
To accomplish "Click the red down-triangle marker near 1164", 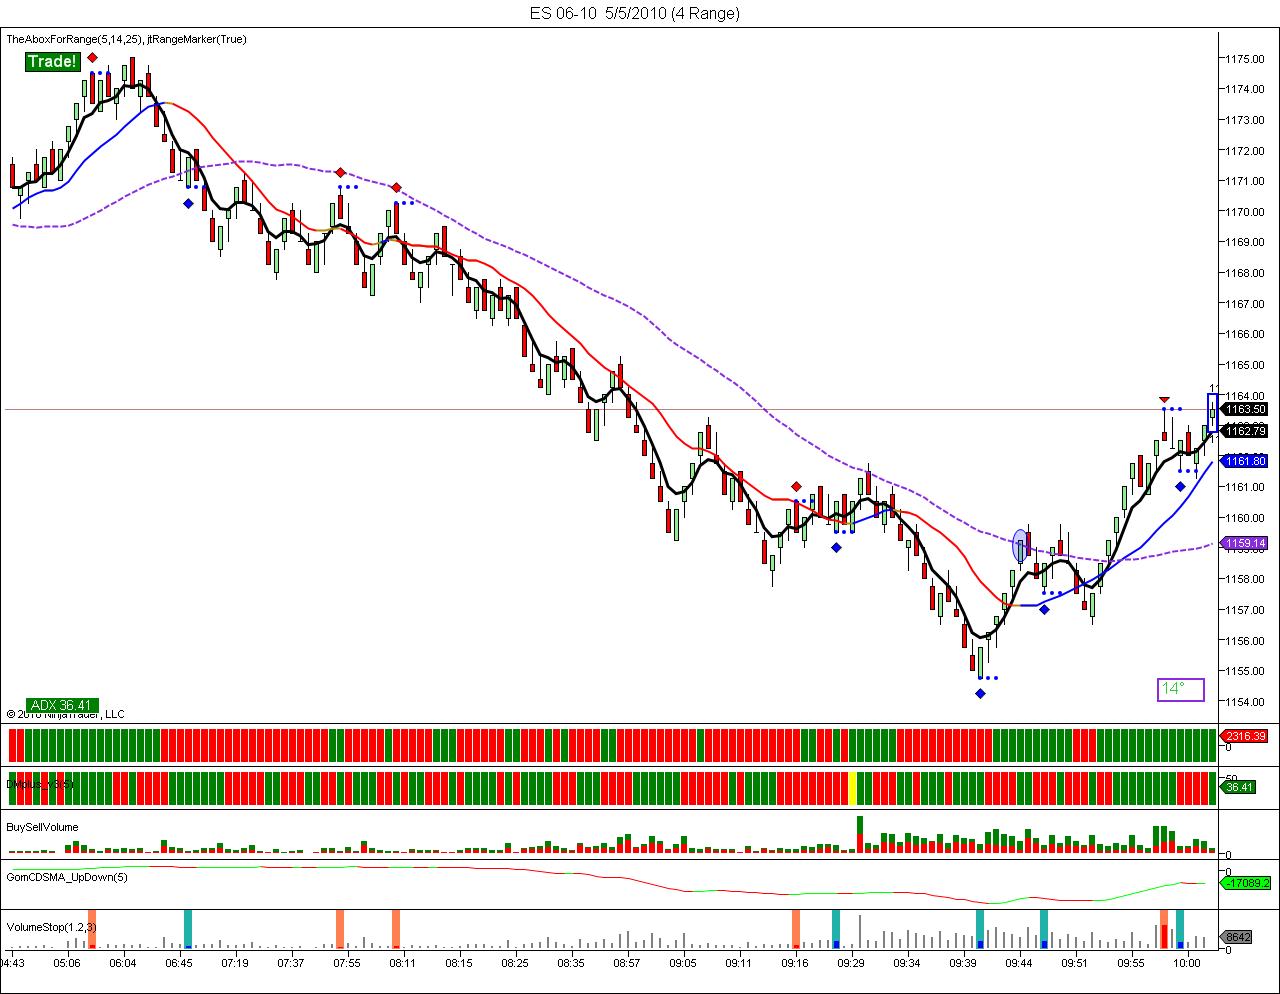I will [x=1164, y=399].
